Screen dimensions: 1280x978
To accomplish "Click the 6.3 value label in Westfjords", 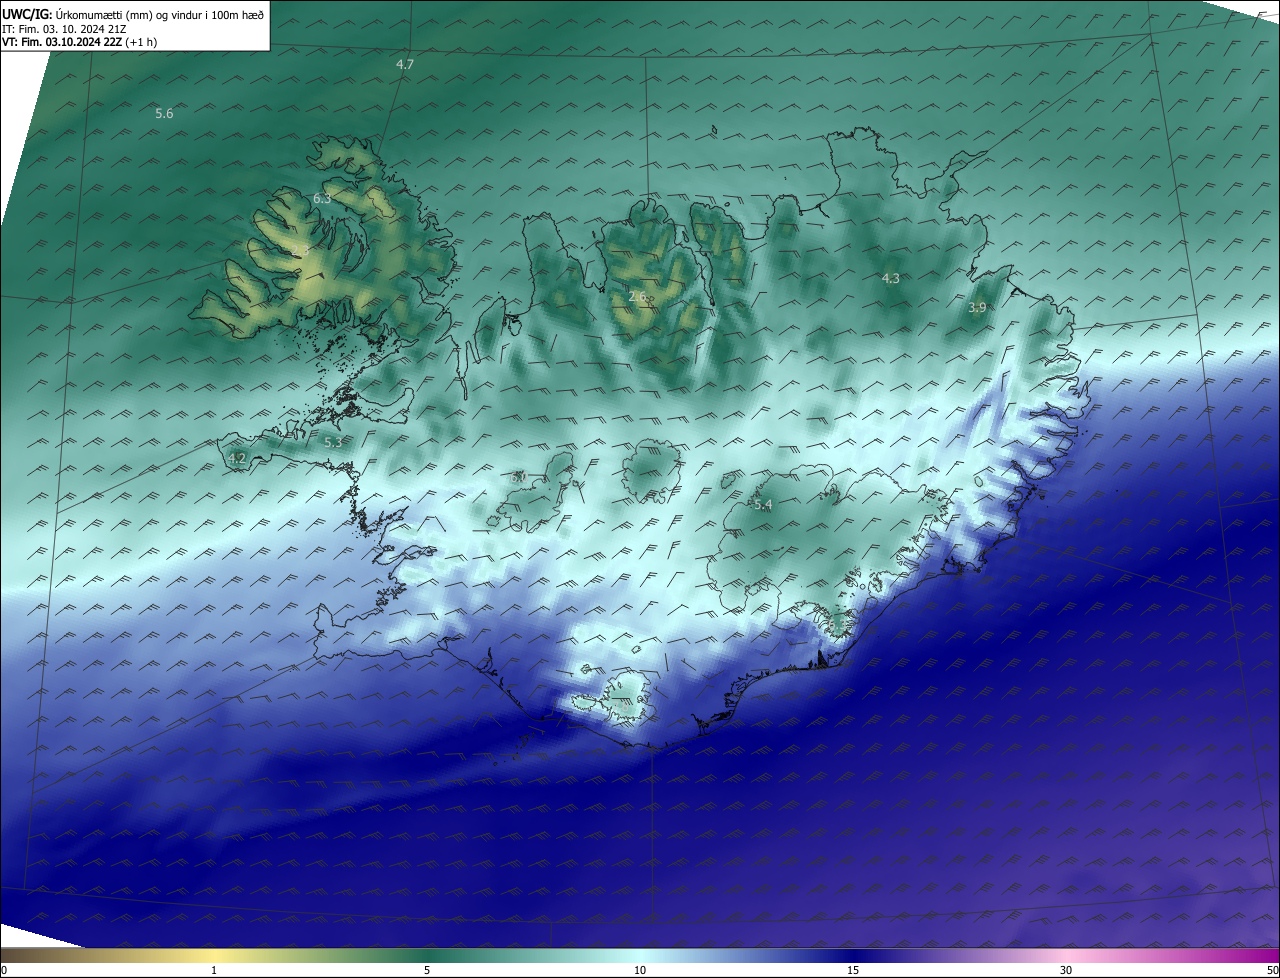I will (x=322, y=199).
